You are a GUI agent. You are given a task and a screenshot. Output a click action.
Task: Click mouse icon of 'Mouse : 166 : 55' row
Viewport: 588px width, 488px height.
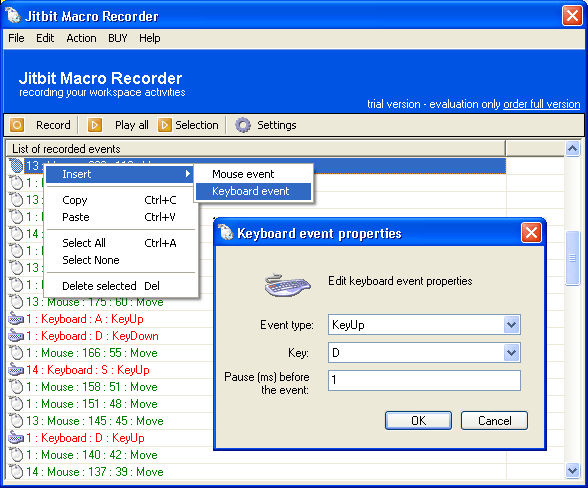(x=16, y=353)
